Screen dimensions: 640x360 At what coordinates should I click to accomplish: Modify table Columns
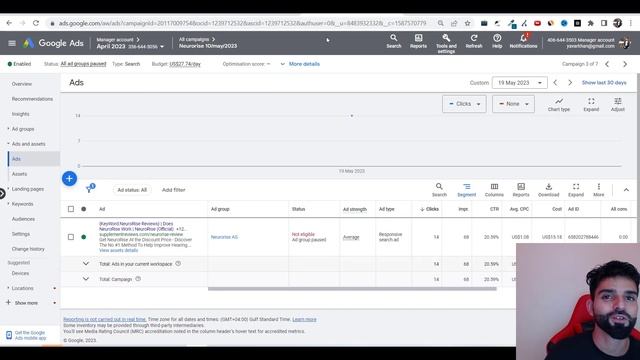[x=494, y=190]
